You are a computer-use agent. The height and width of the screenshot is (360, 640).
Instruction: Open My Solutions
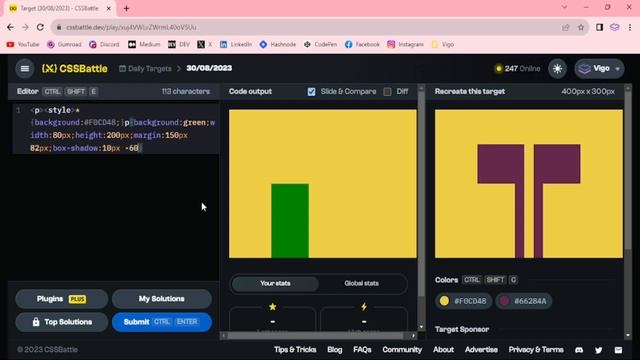point(162,299)
